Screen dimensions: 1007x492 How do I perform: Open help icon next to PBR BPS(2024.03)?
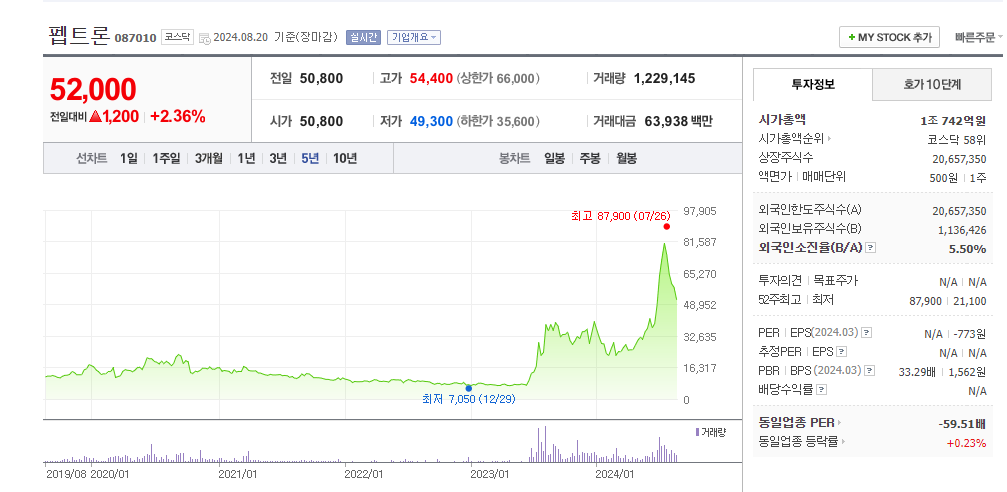tap(870, 371)
